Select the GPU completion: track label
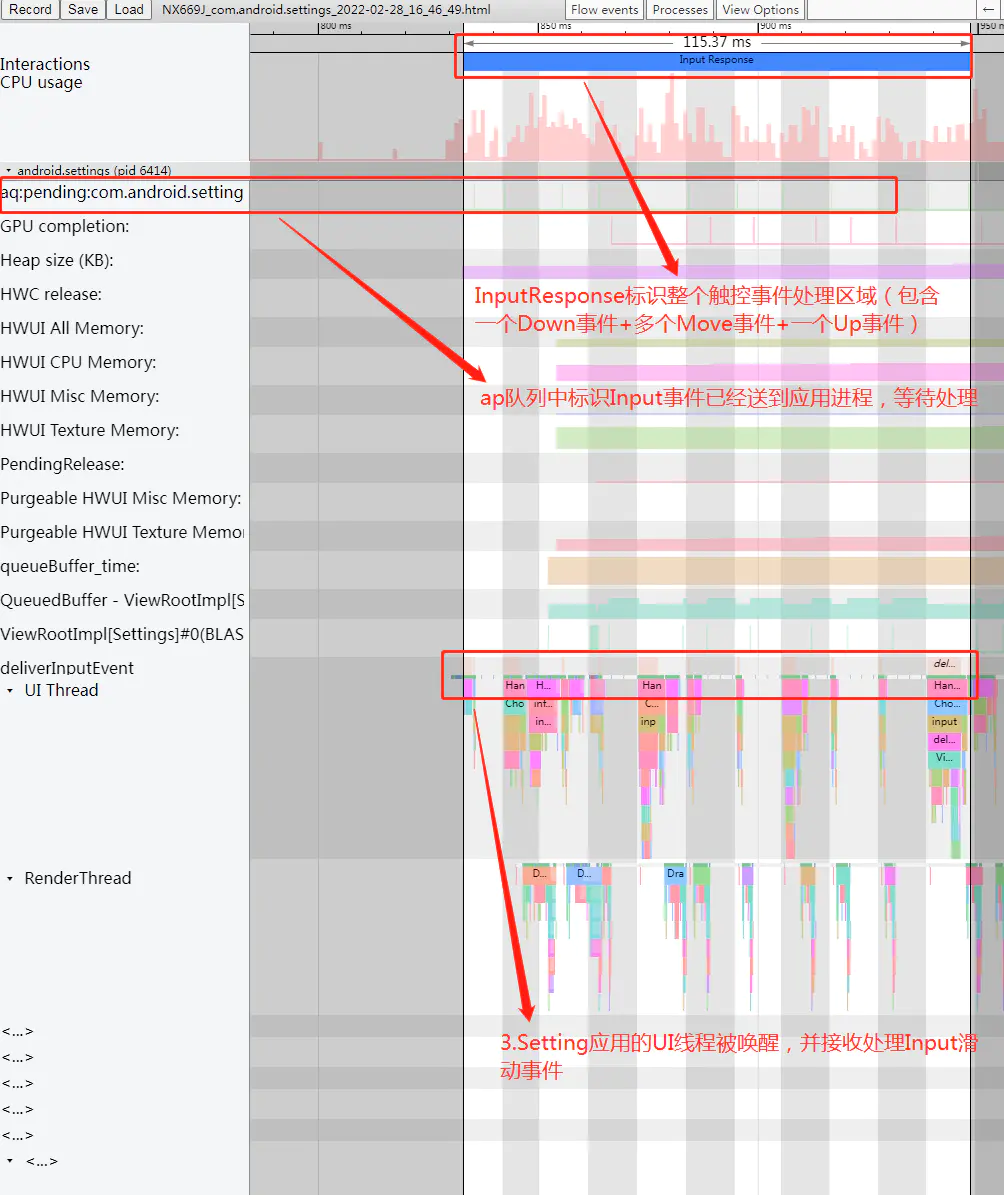Screen dimensions: 1004x1195 [x=65, y=226]
